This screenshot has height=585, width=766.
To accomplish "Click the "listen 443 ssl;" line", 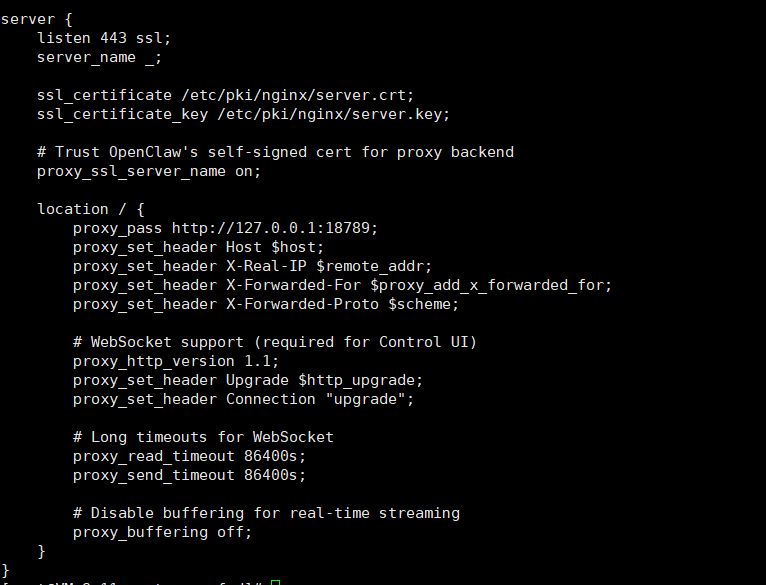I will (x=104, y=38).
